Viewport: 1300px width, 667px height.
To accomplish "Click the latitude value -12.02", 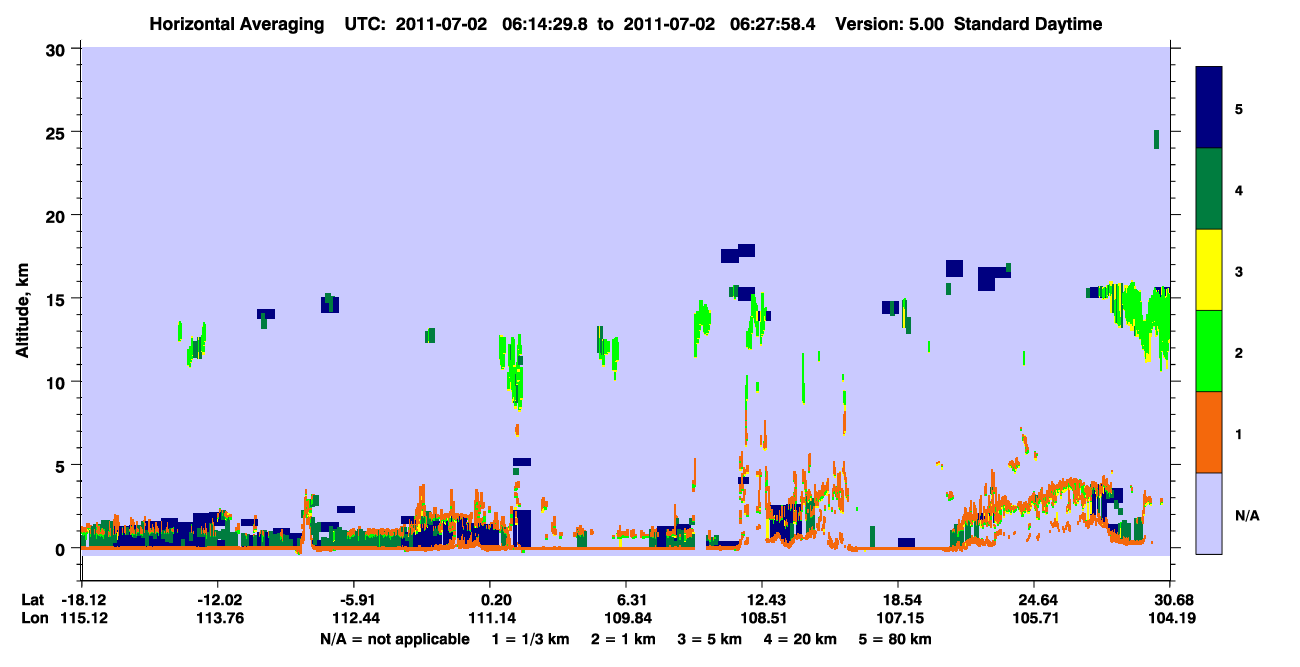I will [x=217, y=599].
